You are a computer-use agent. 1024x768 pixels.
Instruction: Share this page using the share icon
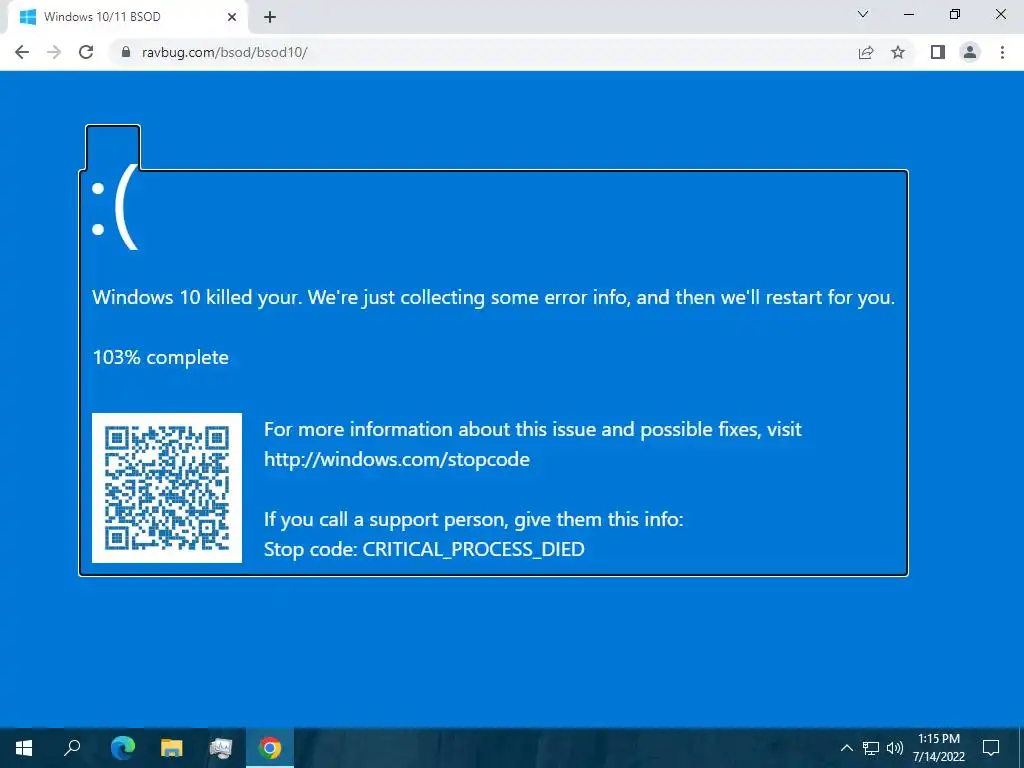tap(866, 52)
